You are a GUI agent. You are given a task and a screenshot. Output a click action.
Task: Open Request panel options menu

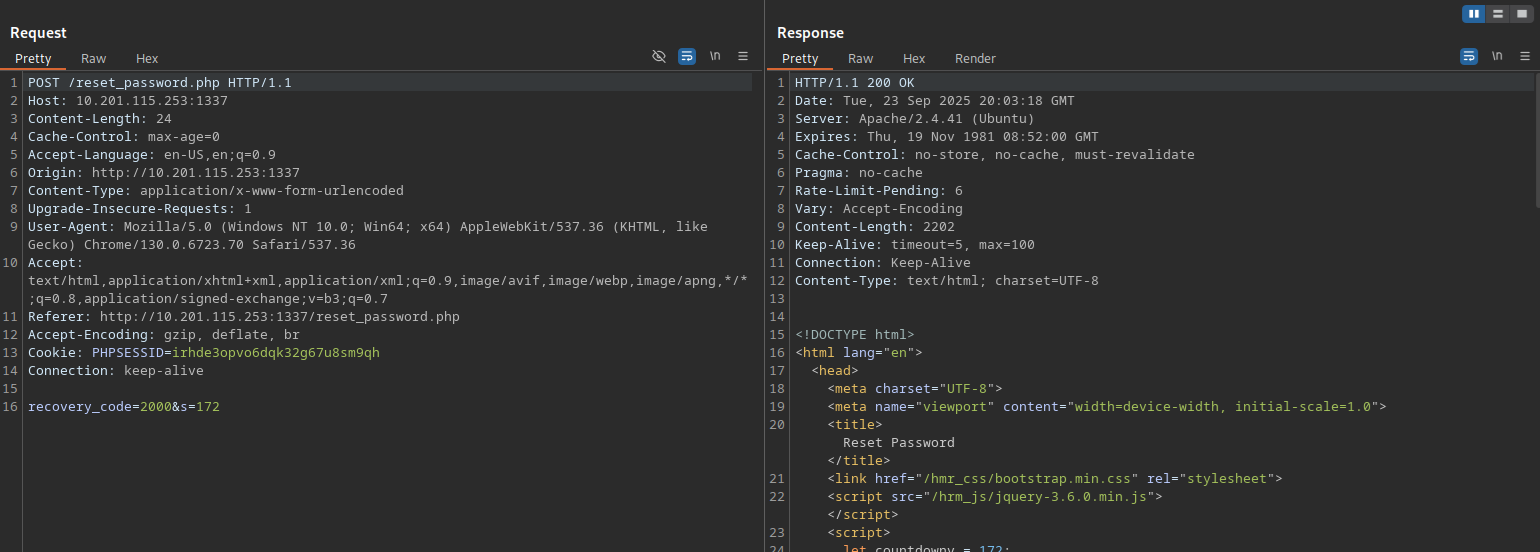[743, 56]
